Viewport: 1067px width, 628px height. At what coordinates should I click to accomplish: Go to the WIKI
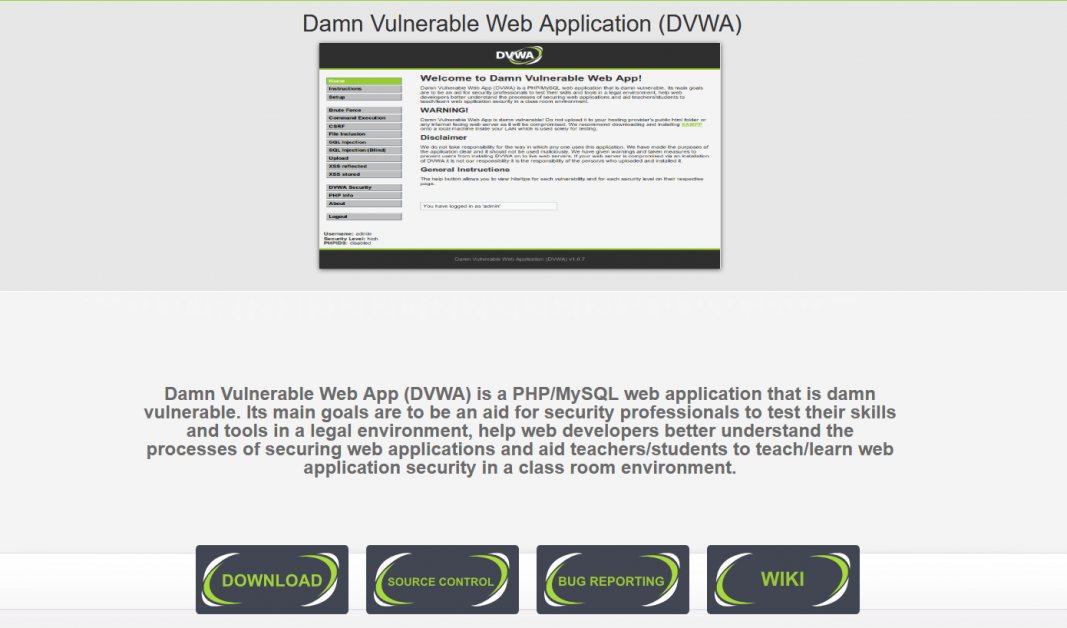[784, 580]
